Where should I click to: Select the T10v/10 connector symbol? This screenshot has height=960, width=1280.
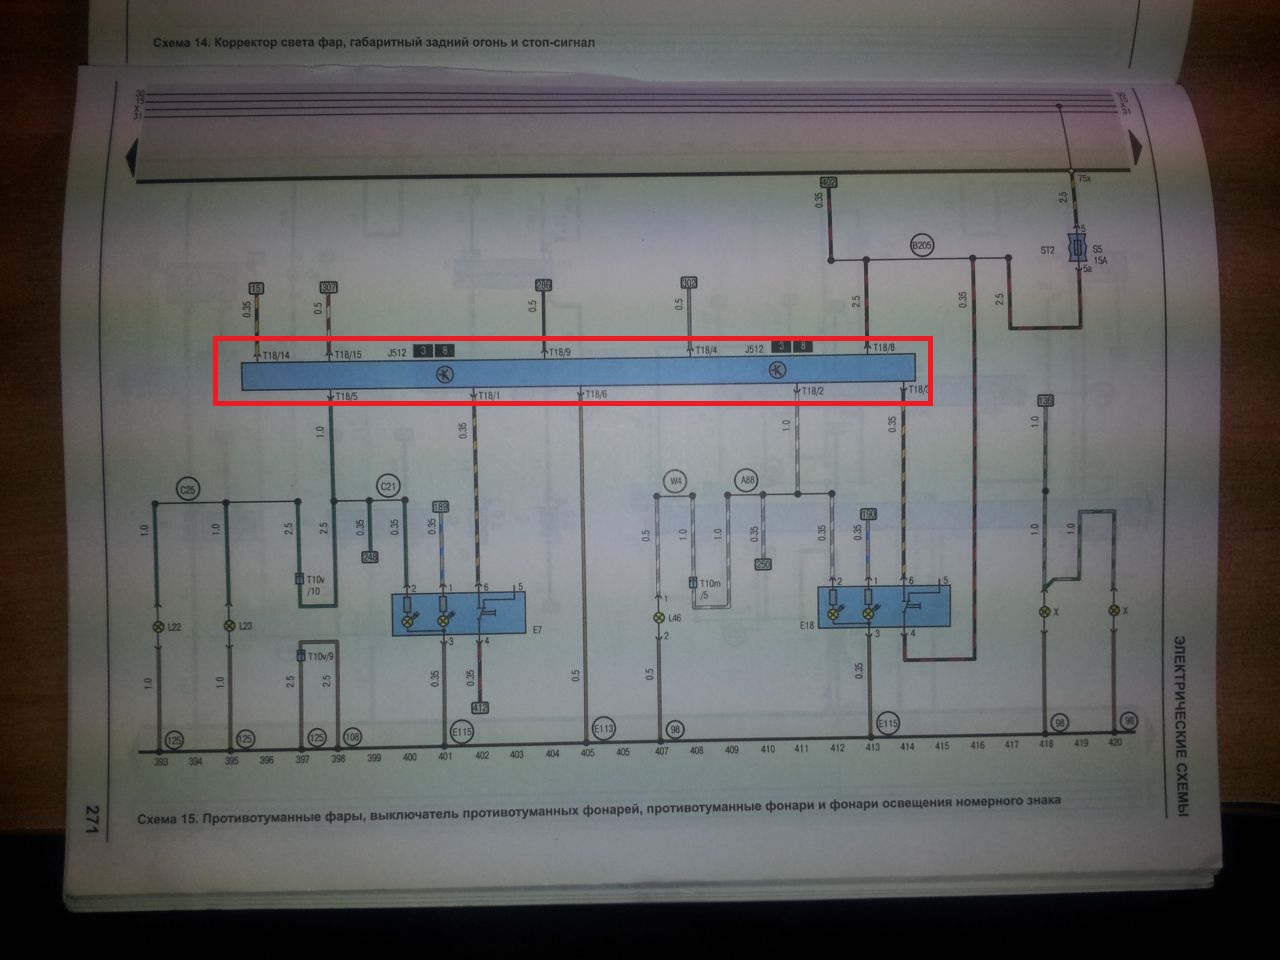point(299,580)
